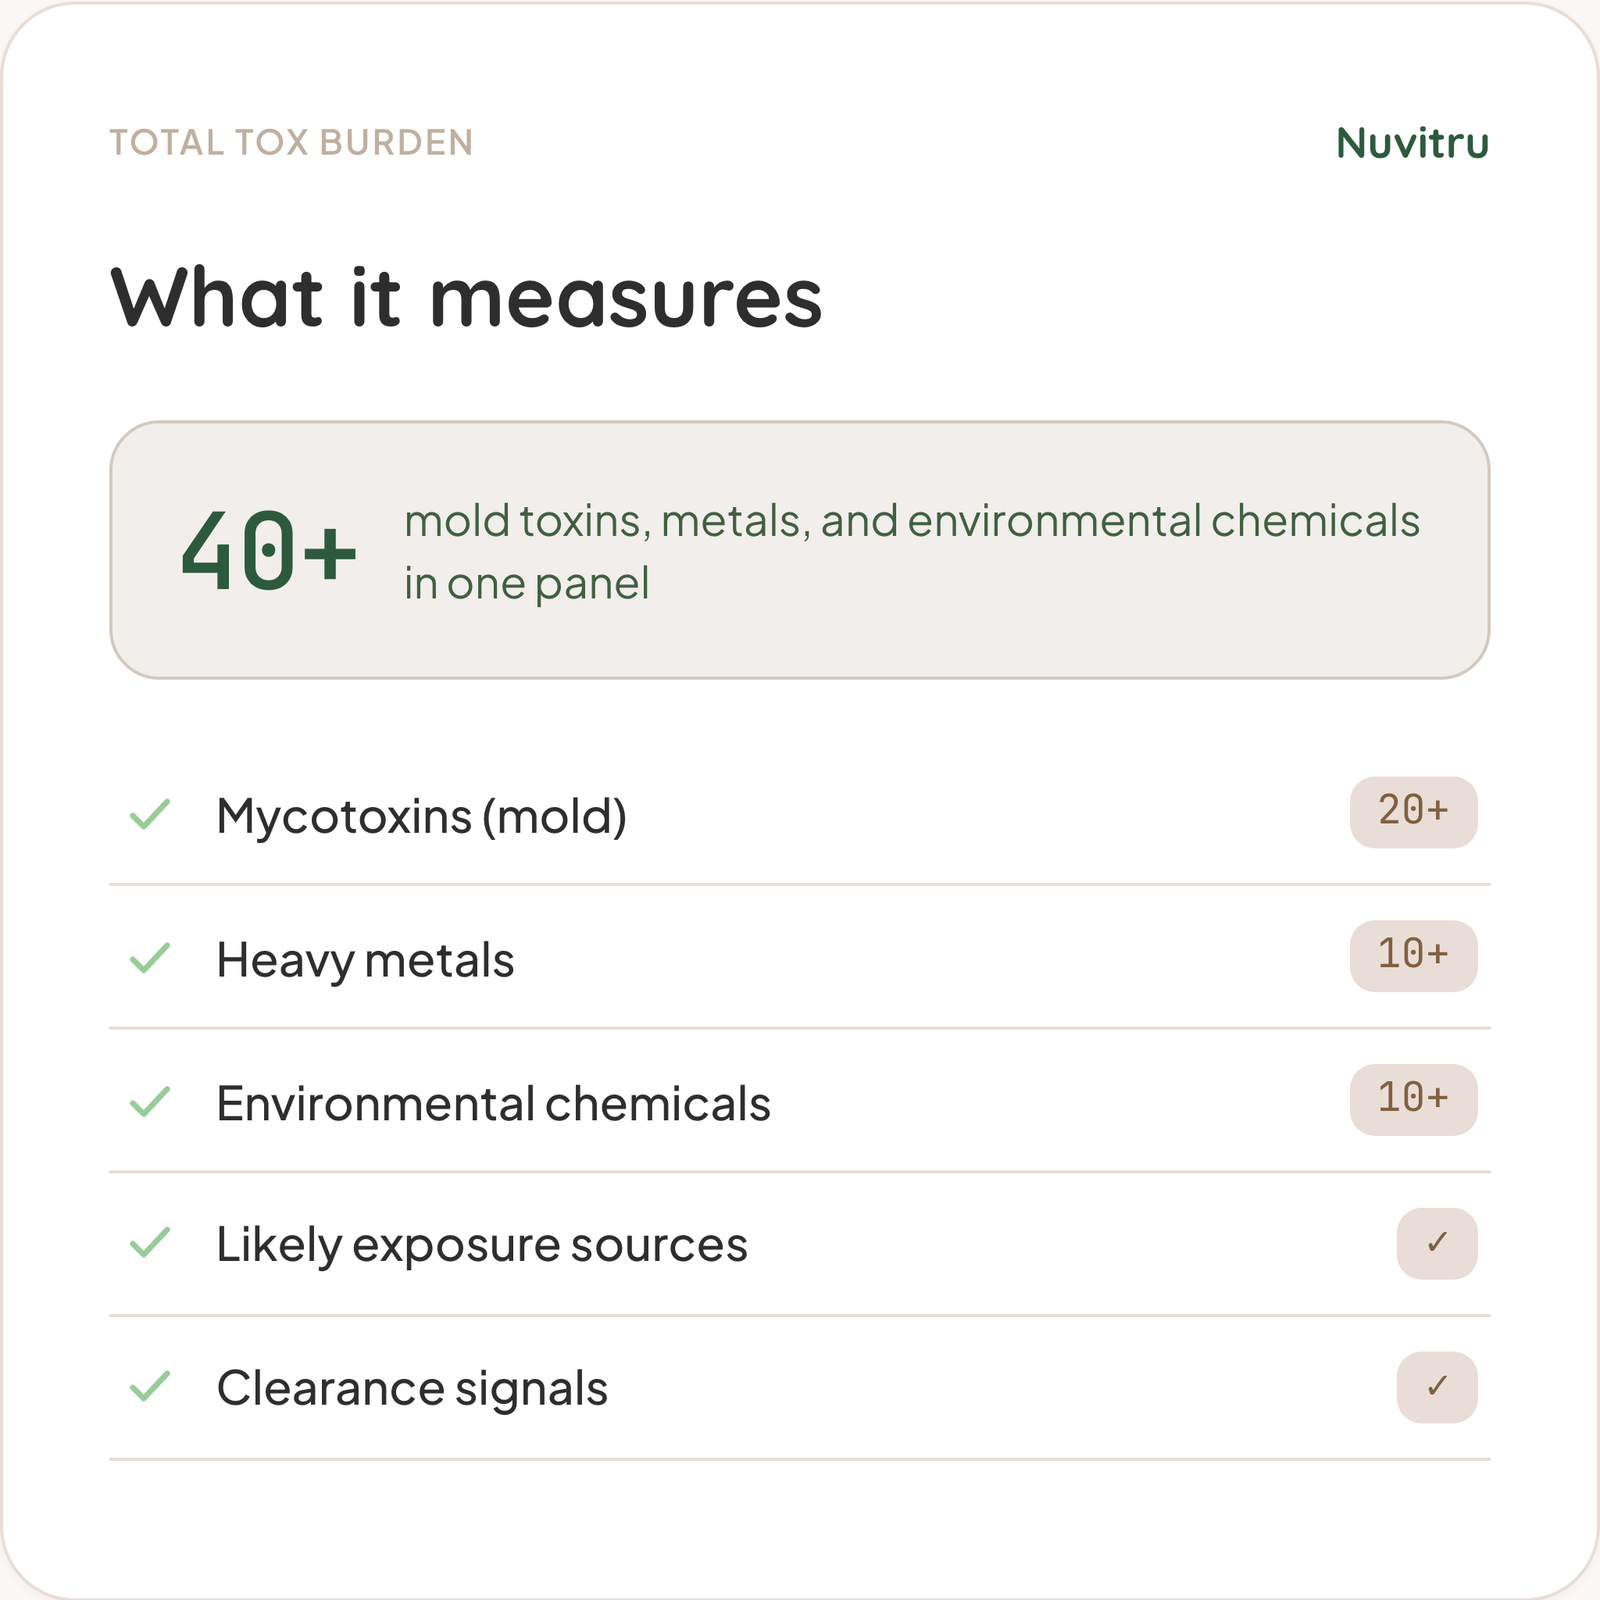
Task: Click the green checkmark beside Clearance signals
Action: pos(150,1386)
